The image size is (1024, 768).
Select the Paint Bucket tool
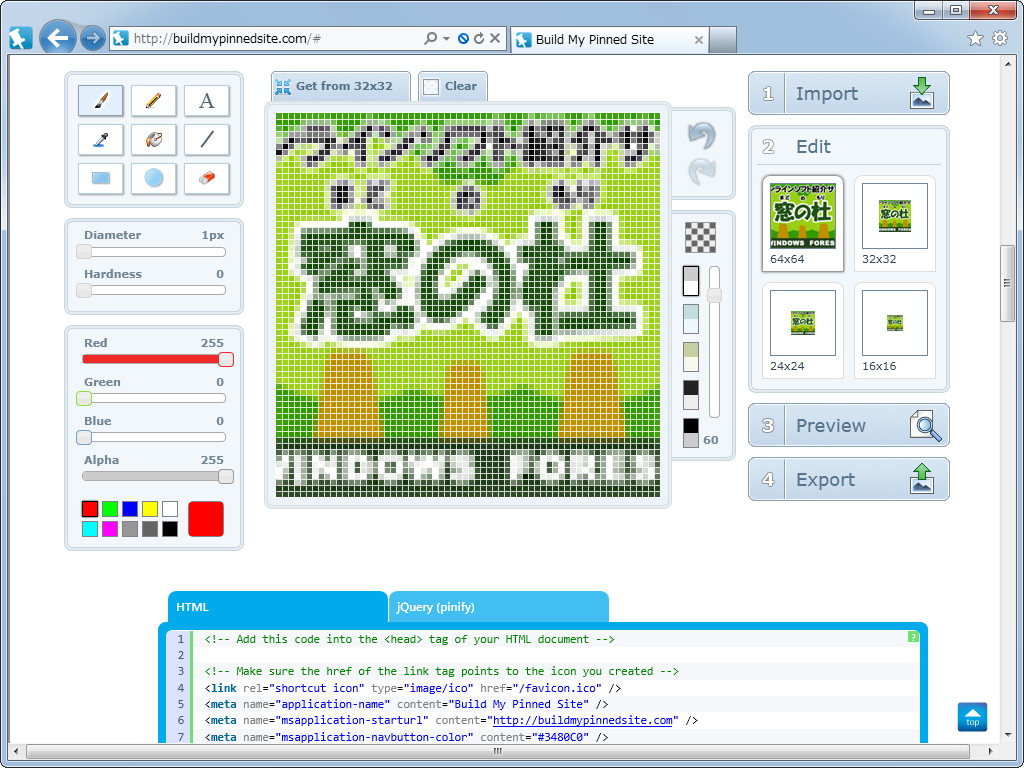coord(153,139)
